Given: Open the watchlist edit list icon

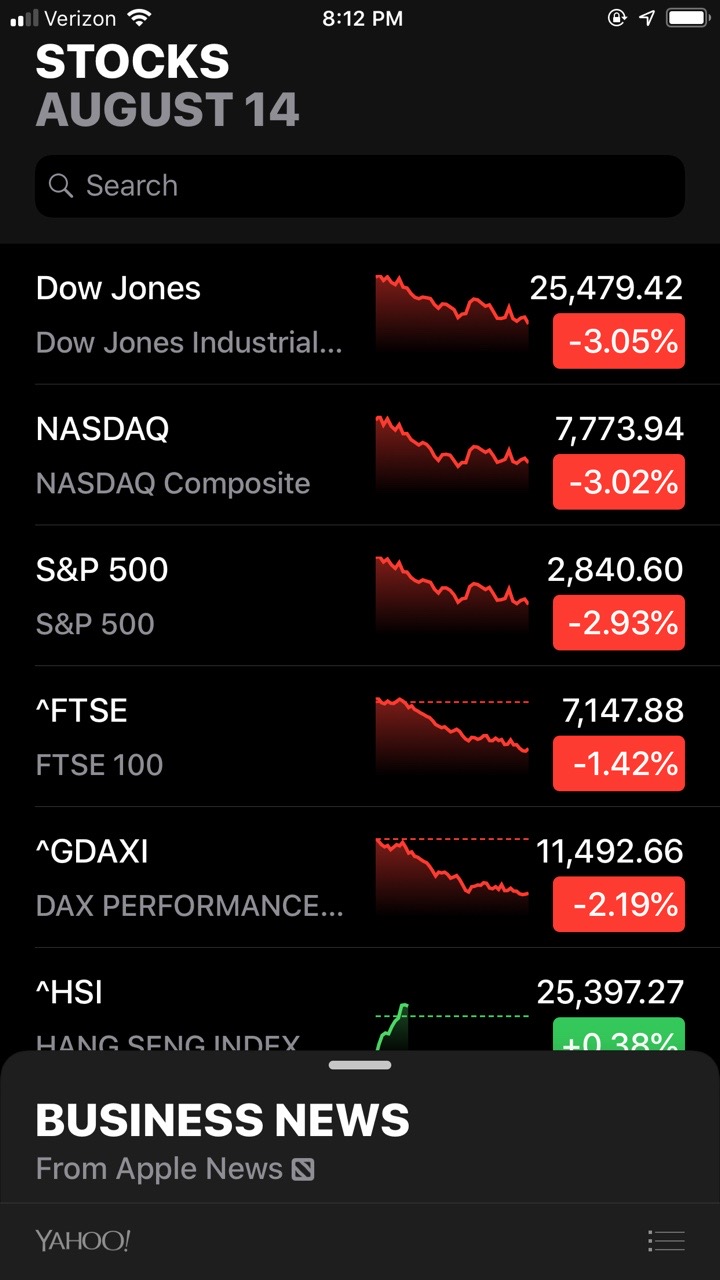Looking at the screenshot, I should pos(666,1241).
